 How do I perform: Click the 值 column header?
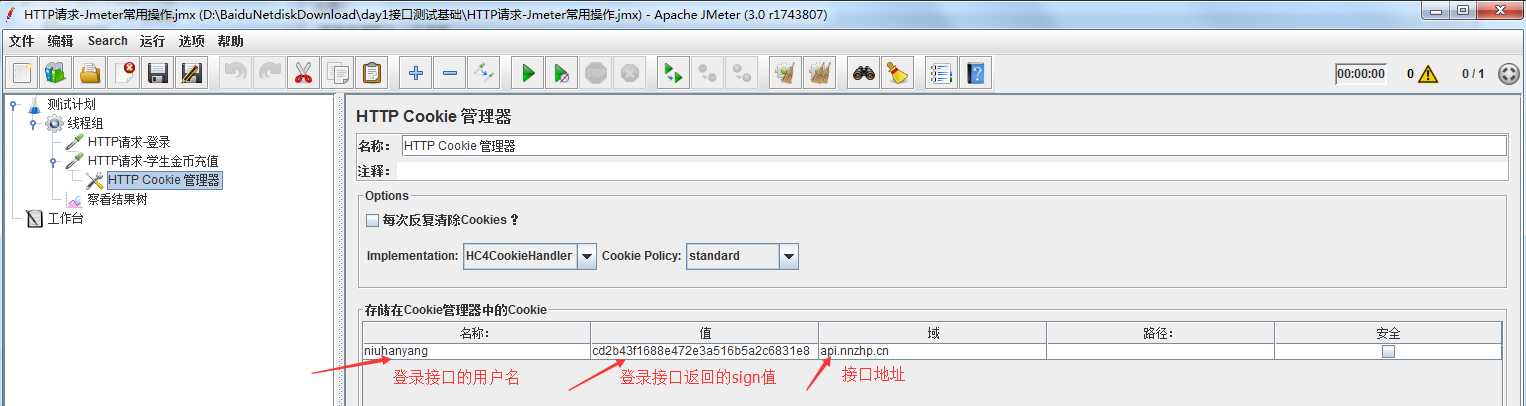pos(704,333)
